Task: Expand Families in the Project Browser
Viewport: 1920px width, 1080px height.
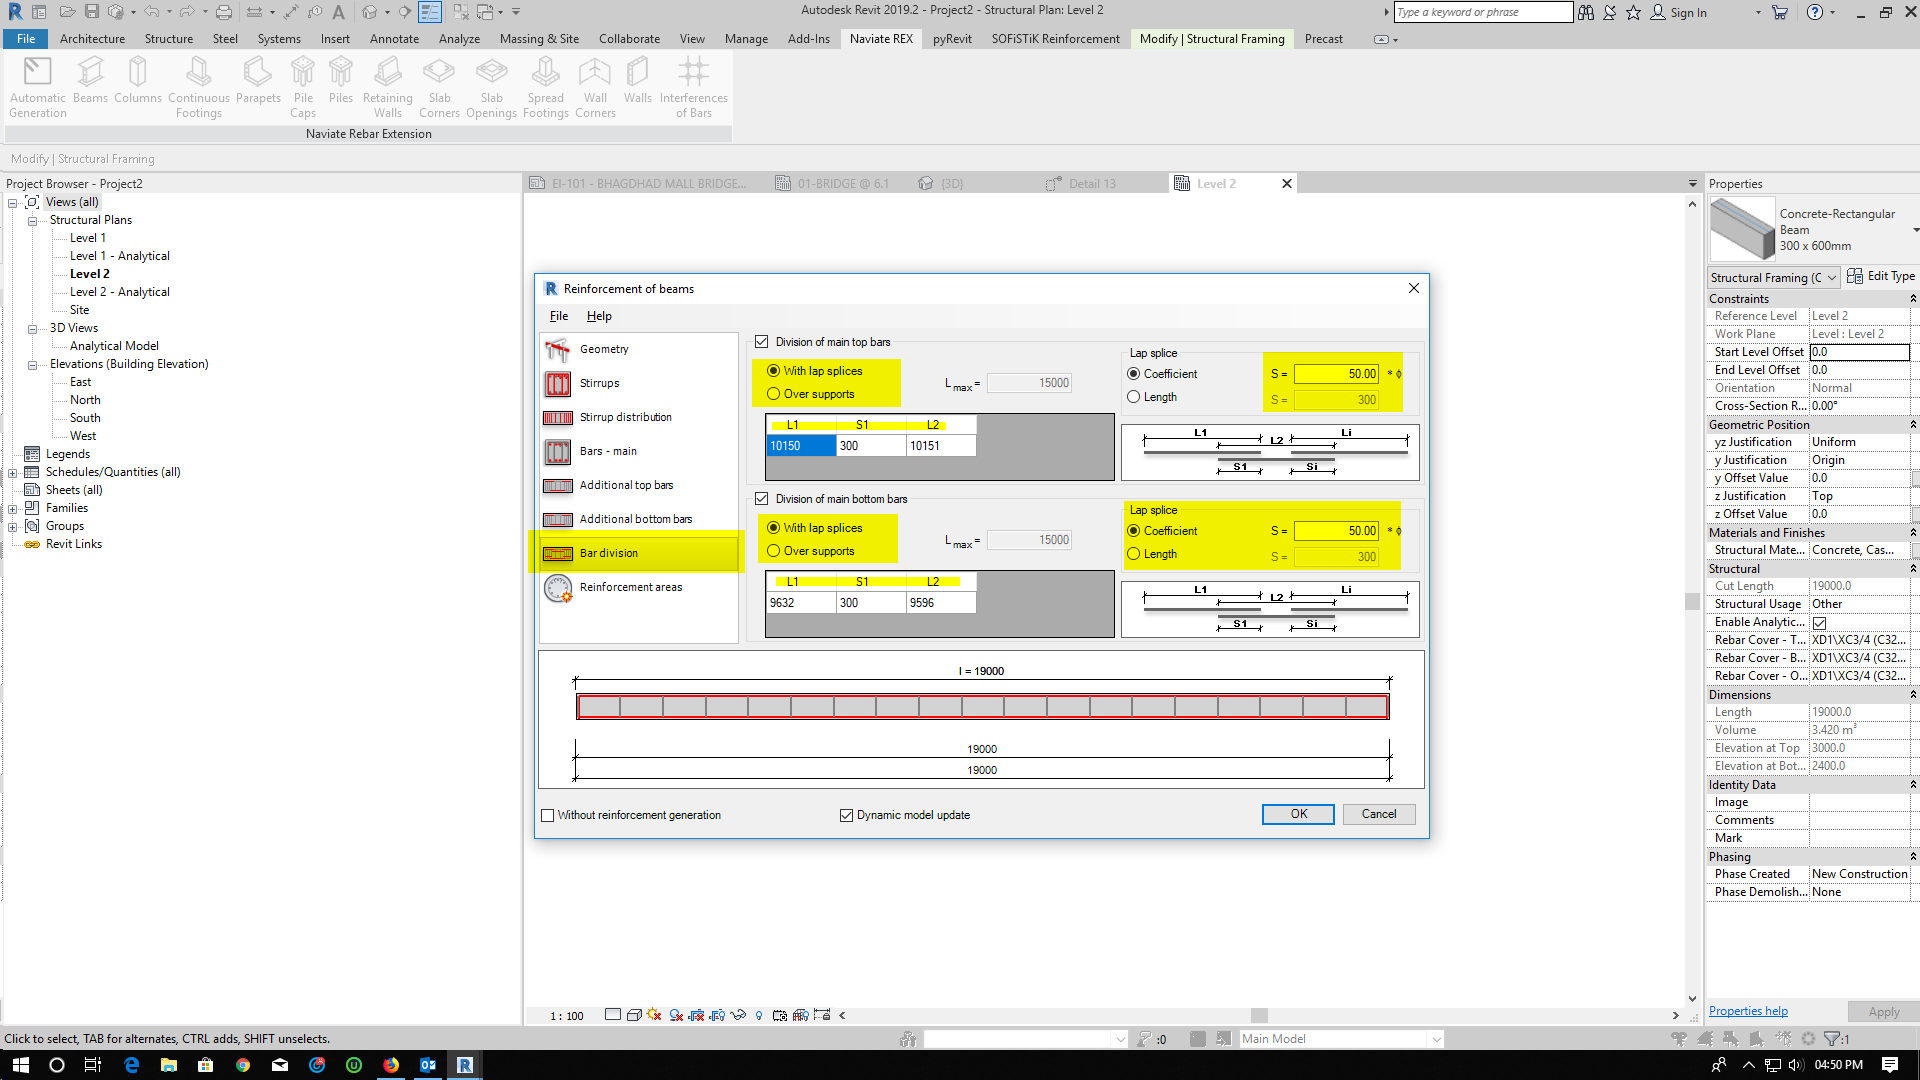Action: tap(13, 507)
